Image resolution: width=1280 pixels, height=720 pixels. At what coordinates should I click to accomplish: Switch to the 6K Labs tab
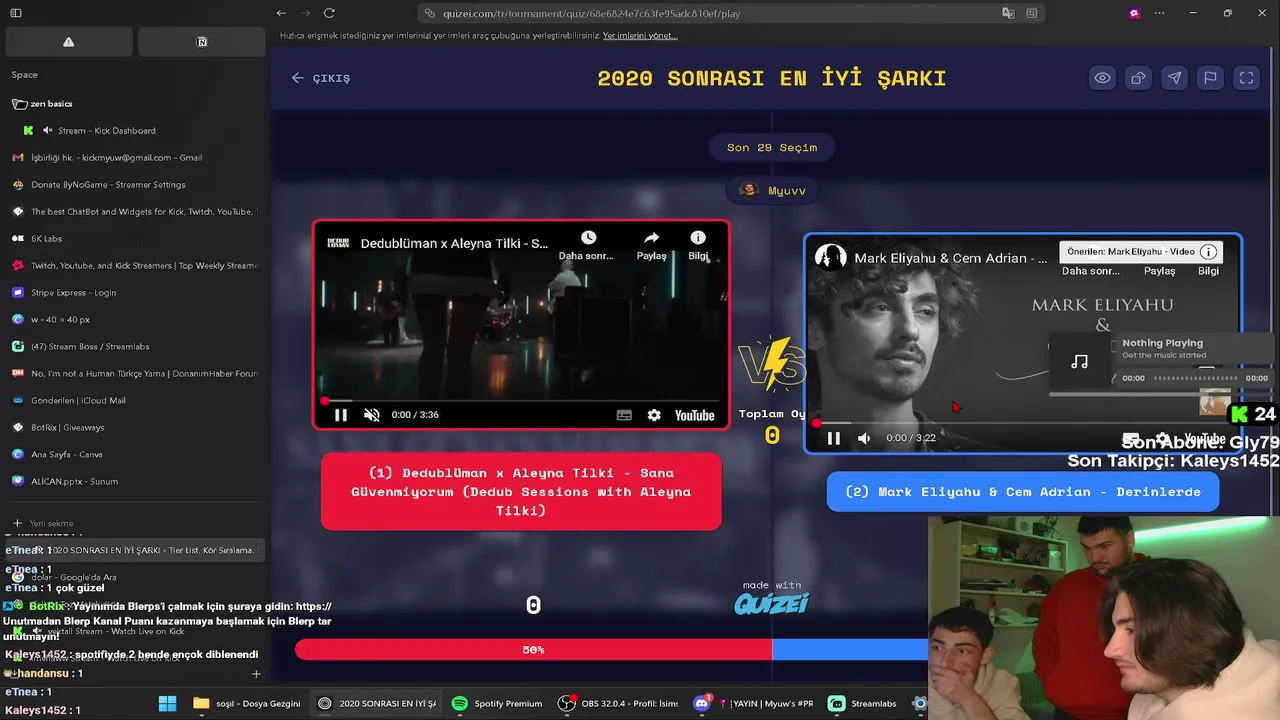point(135,238)
